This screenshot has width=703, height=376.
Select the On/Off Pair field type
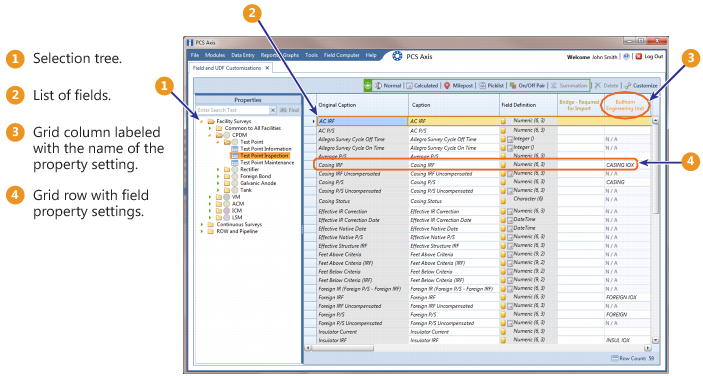click(527, 85)
